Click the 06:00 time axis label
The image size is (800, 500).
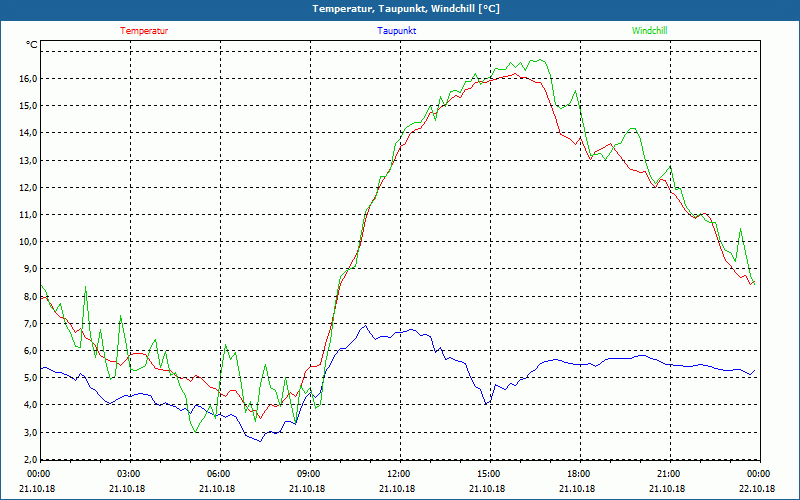pyautogui.click(x=220, y=474)
